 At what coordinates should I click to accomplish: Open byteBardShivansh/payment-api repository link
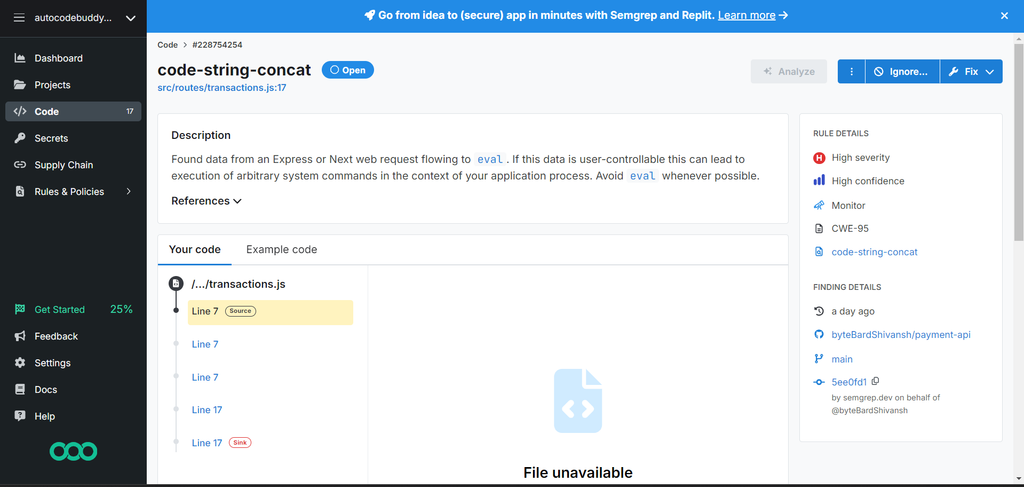(x=901, y=335)
